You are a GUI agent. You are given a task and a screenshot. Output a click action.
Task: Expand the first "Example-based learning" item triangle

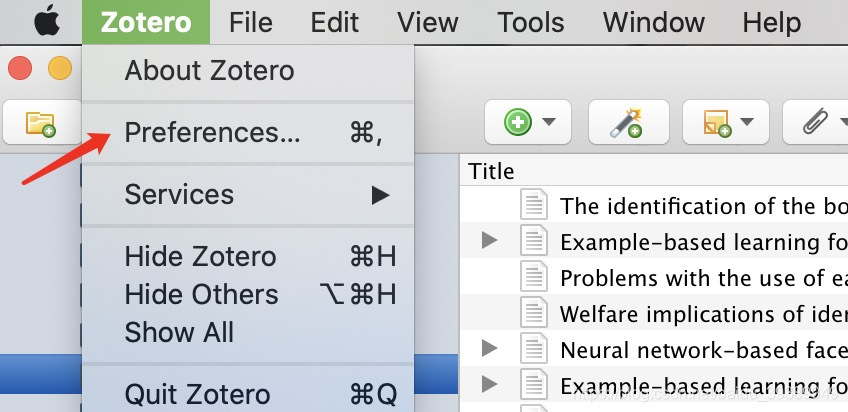489,240
